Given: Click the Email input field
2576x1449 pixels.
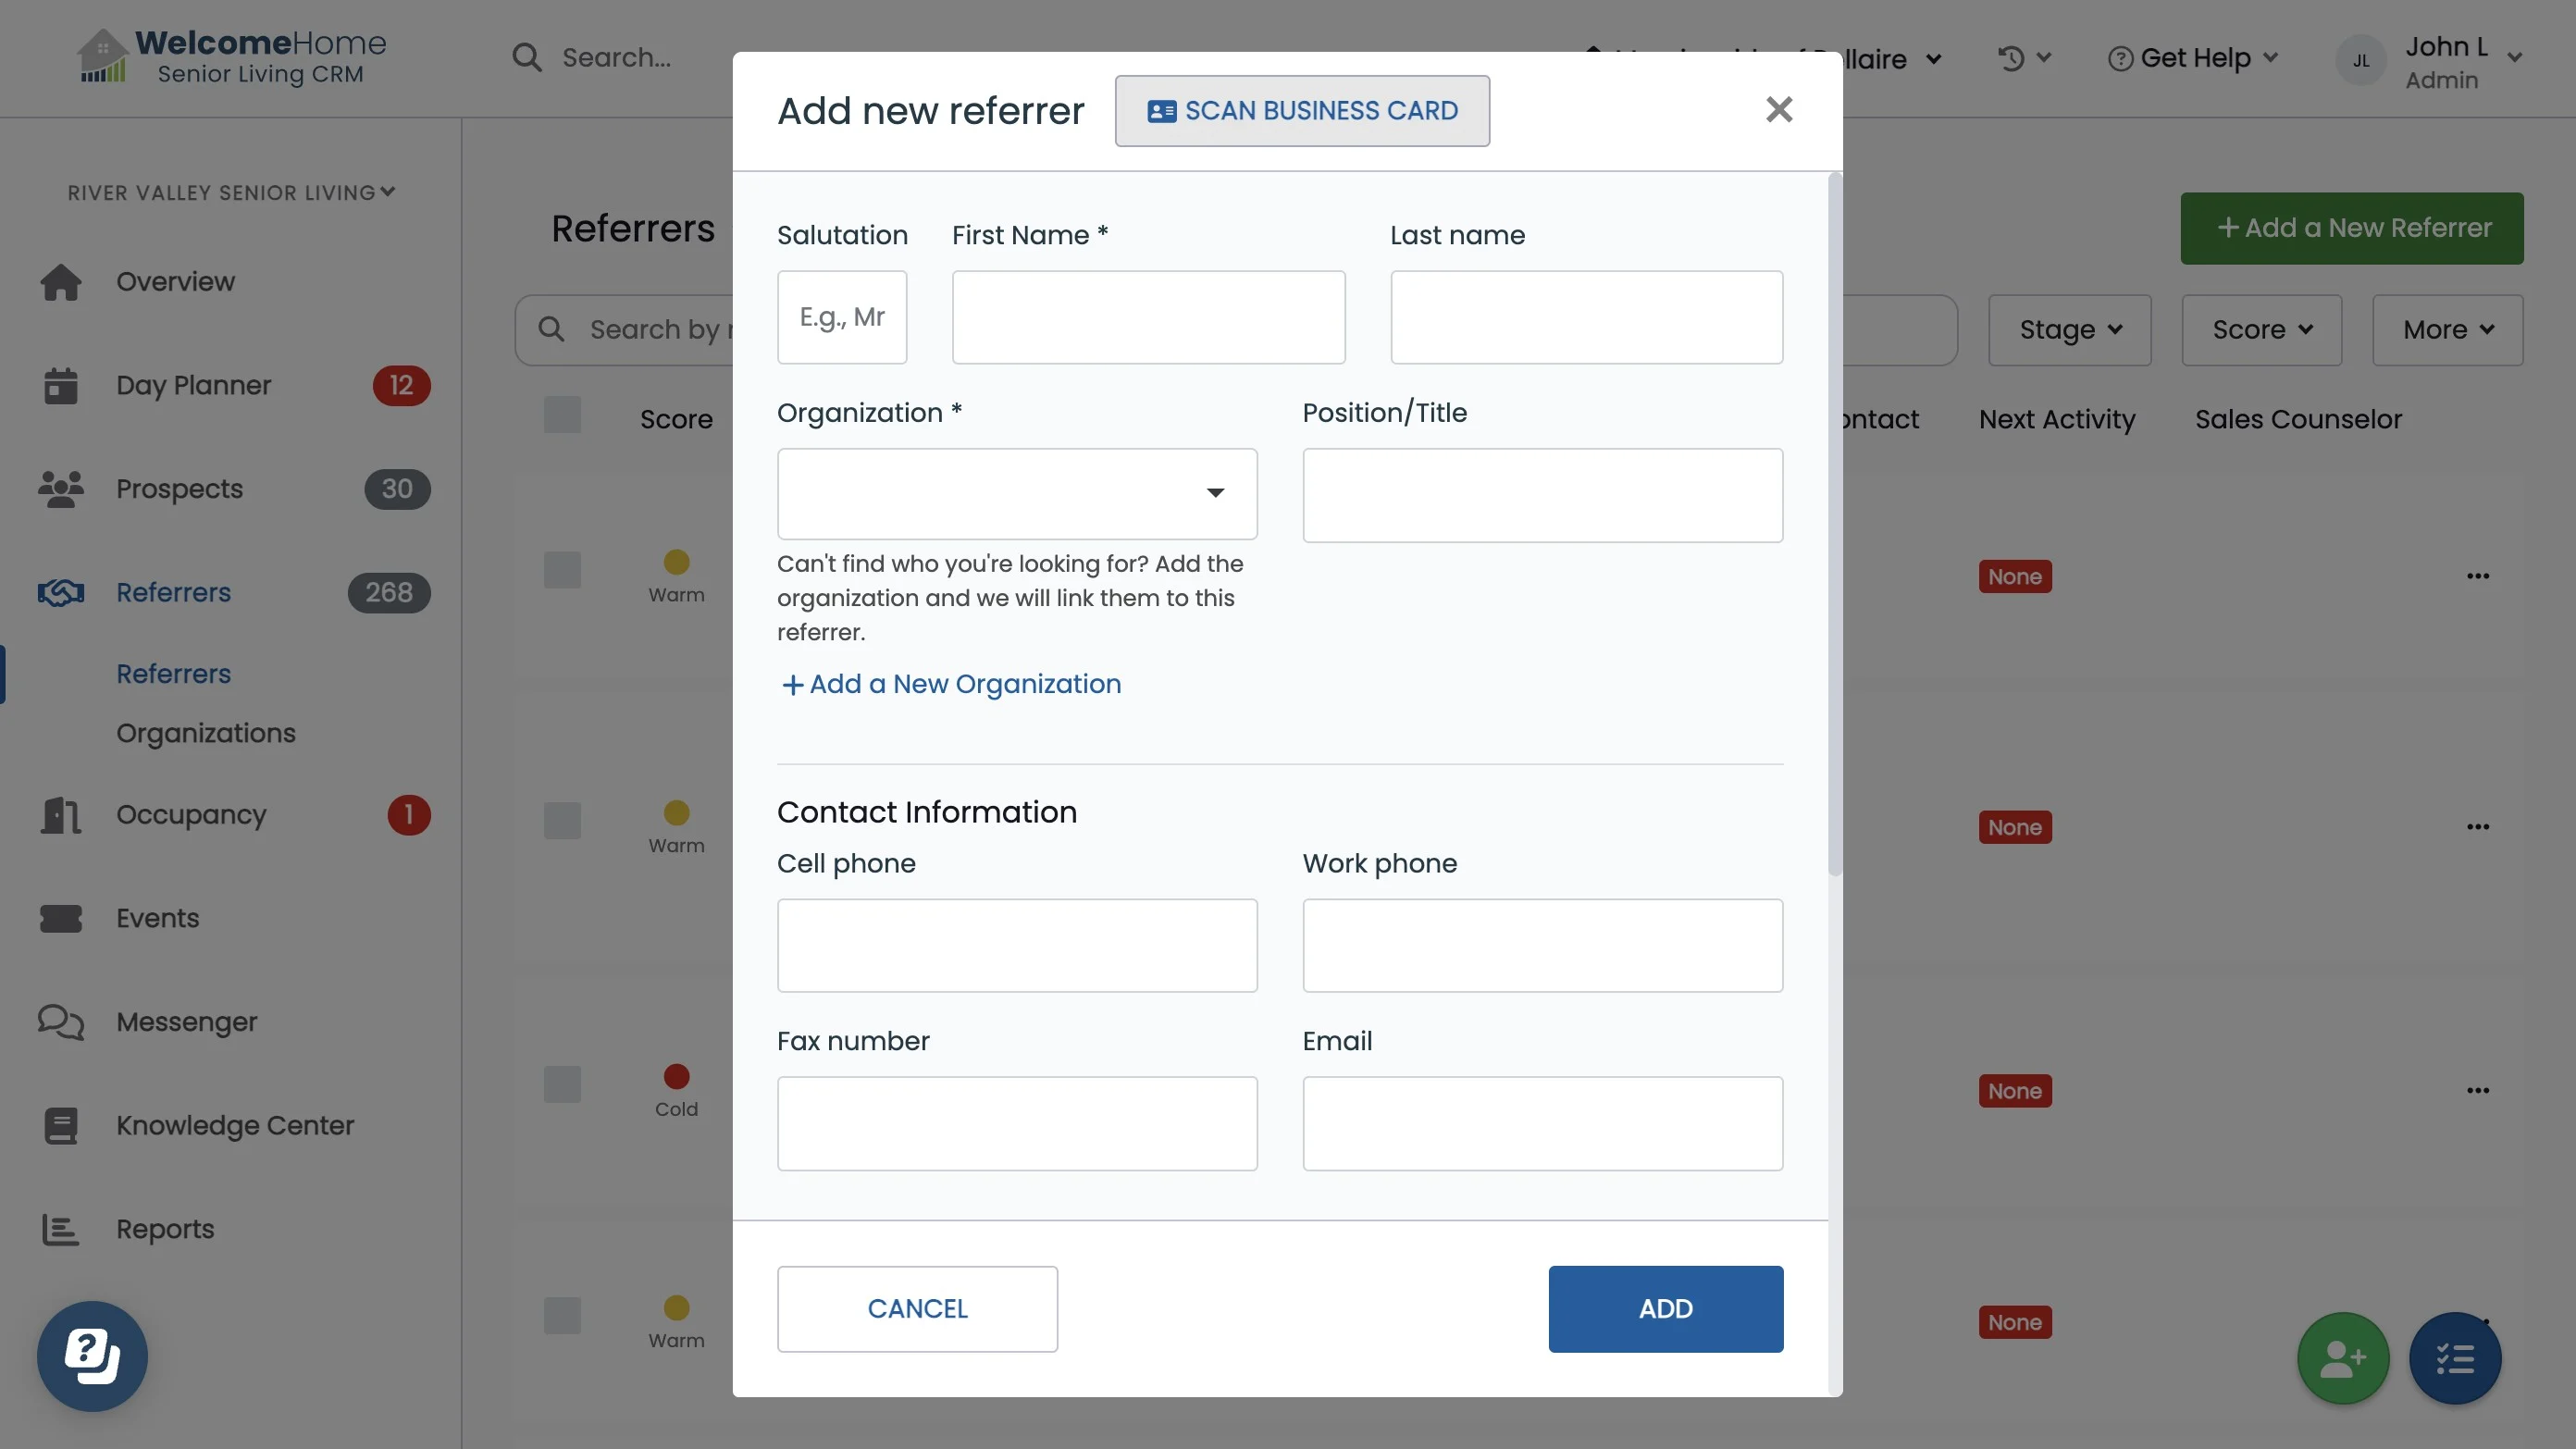Looking at the screenshot, I should tap(1542, 1123).
